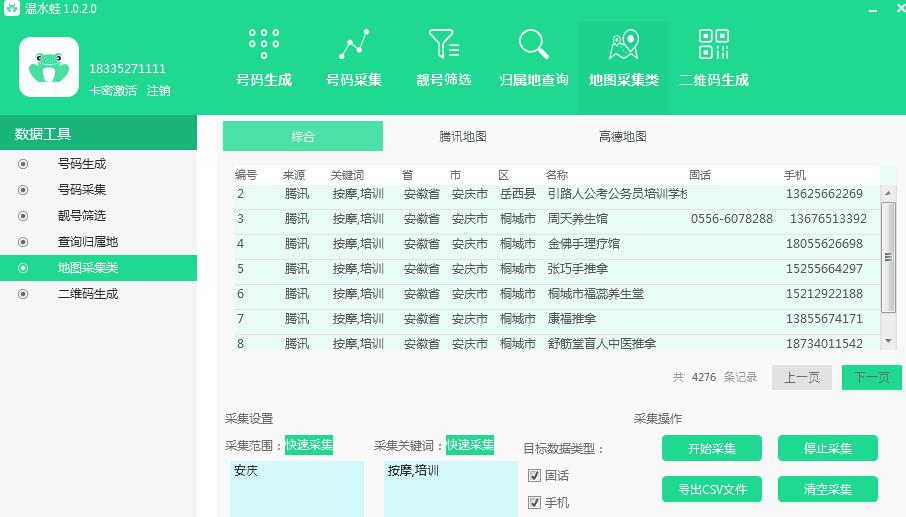Image resolution: width=906 pixels, height=517 pixels.
Task: Go to 上一页 of records
Action: pyautogui.click(x=801, y=377)
